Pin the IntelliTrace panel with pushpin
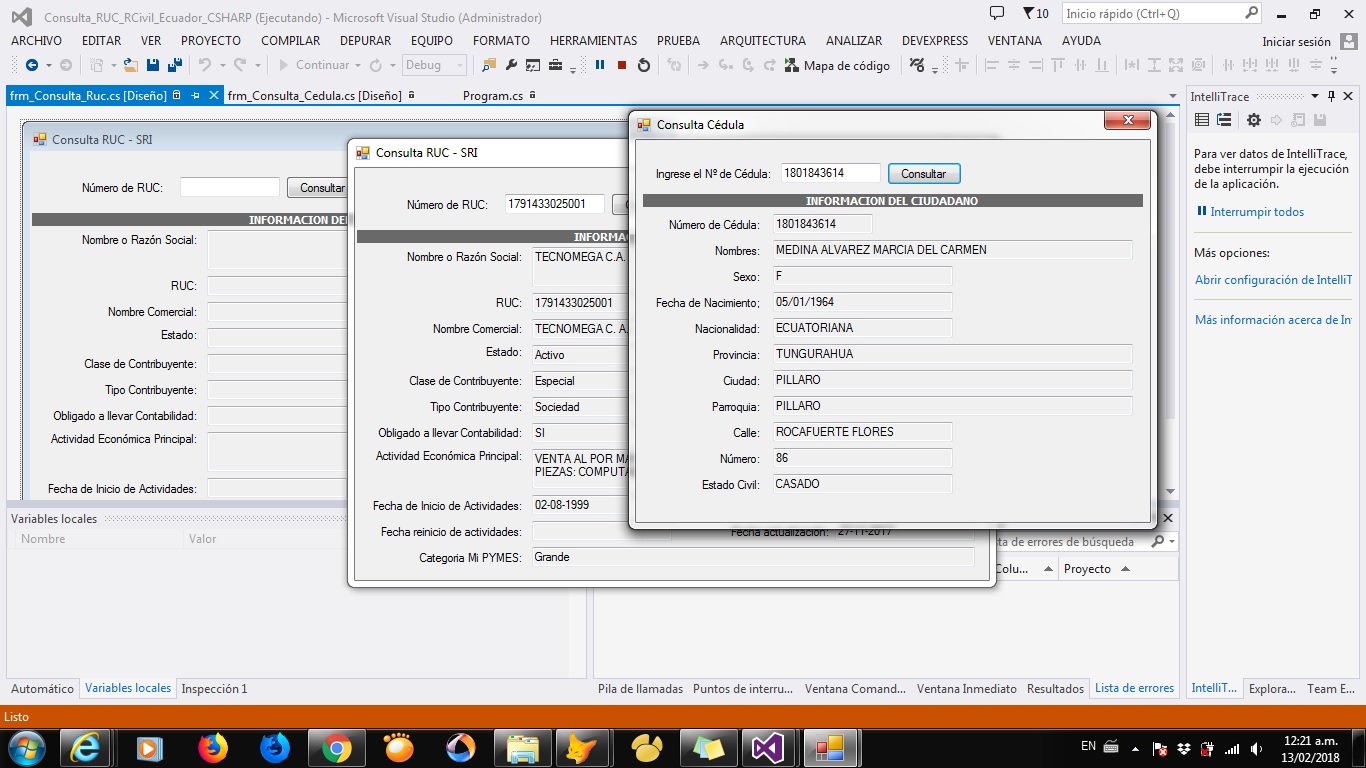The image size is (1366, 768). tap(1331, 96)
